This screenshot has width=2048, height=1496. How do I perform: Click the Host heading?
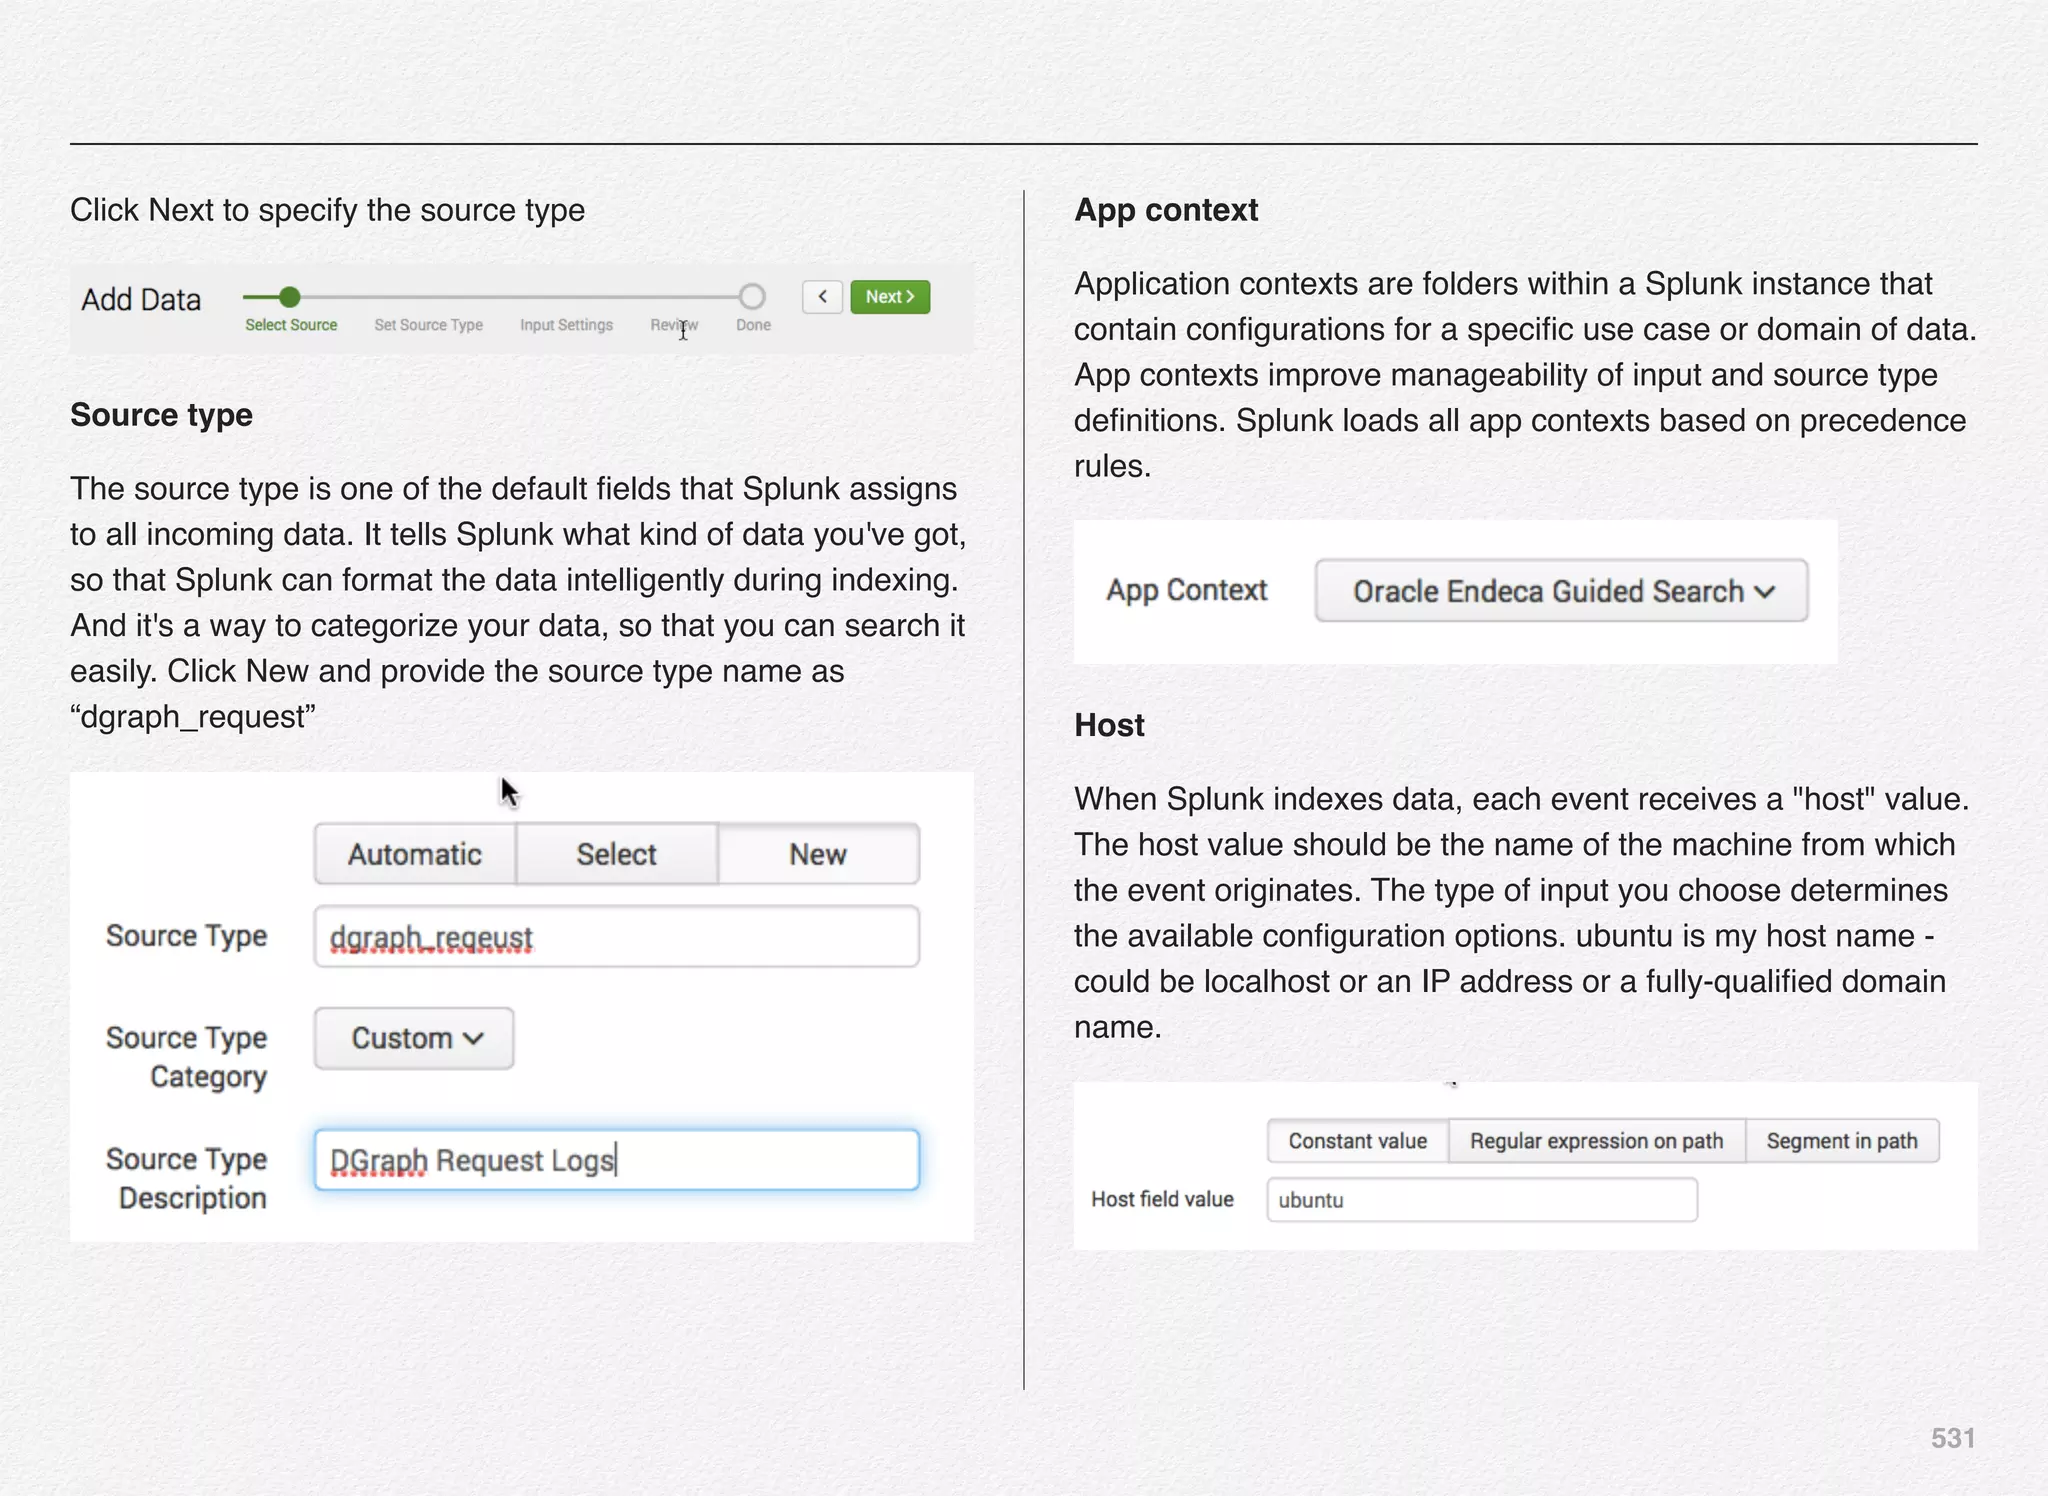[1109, 725]
